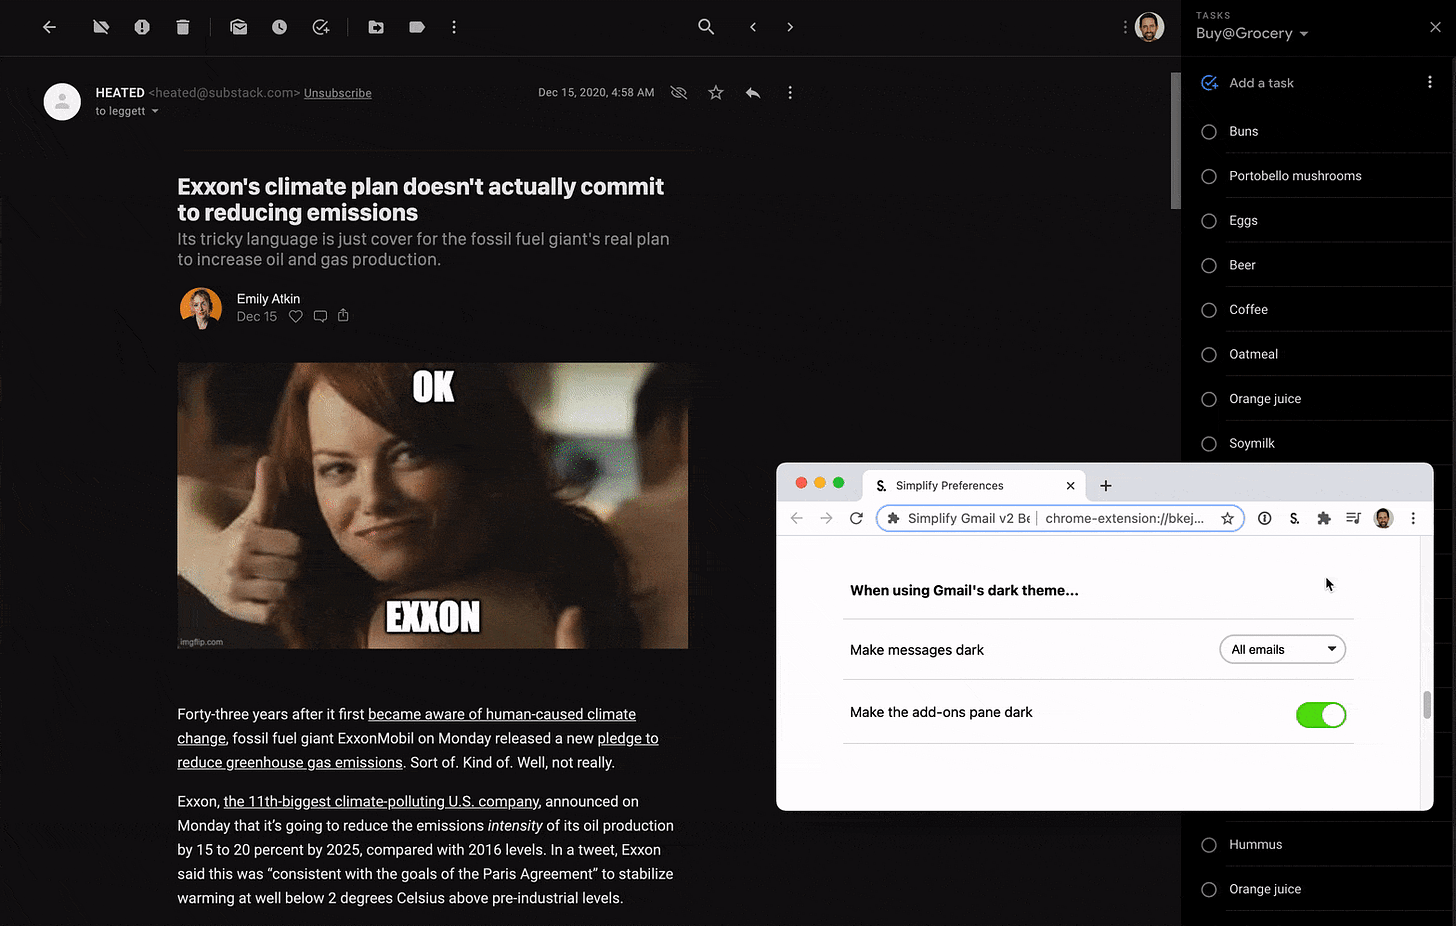Click the Unsubscribe link
The height and width of the screenshot is (926, 1456).
(338, 93)
